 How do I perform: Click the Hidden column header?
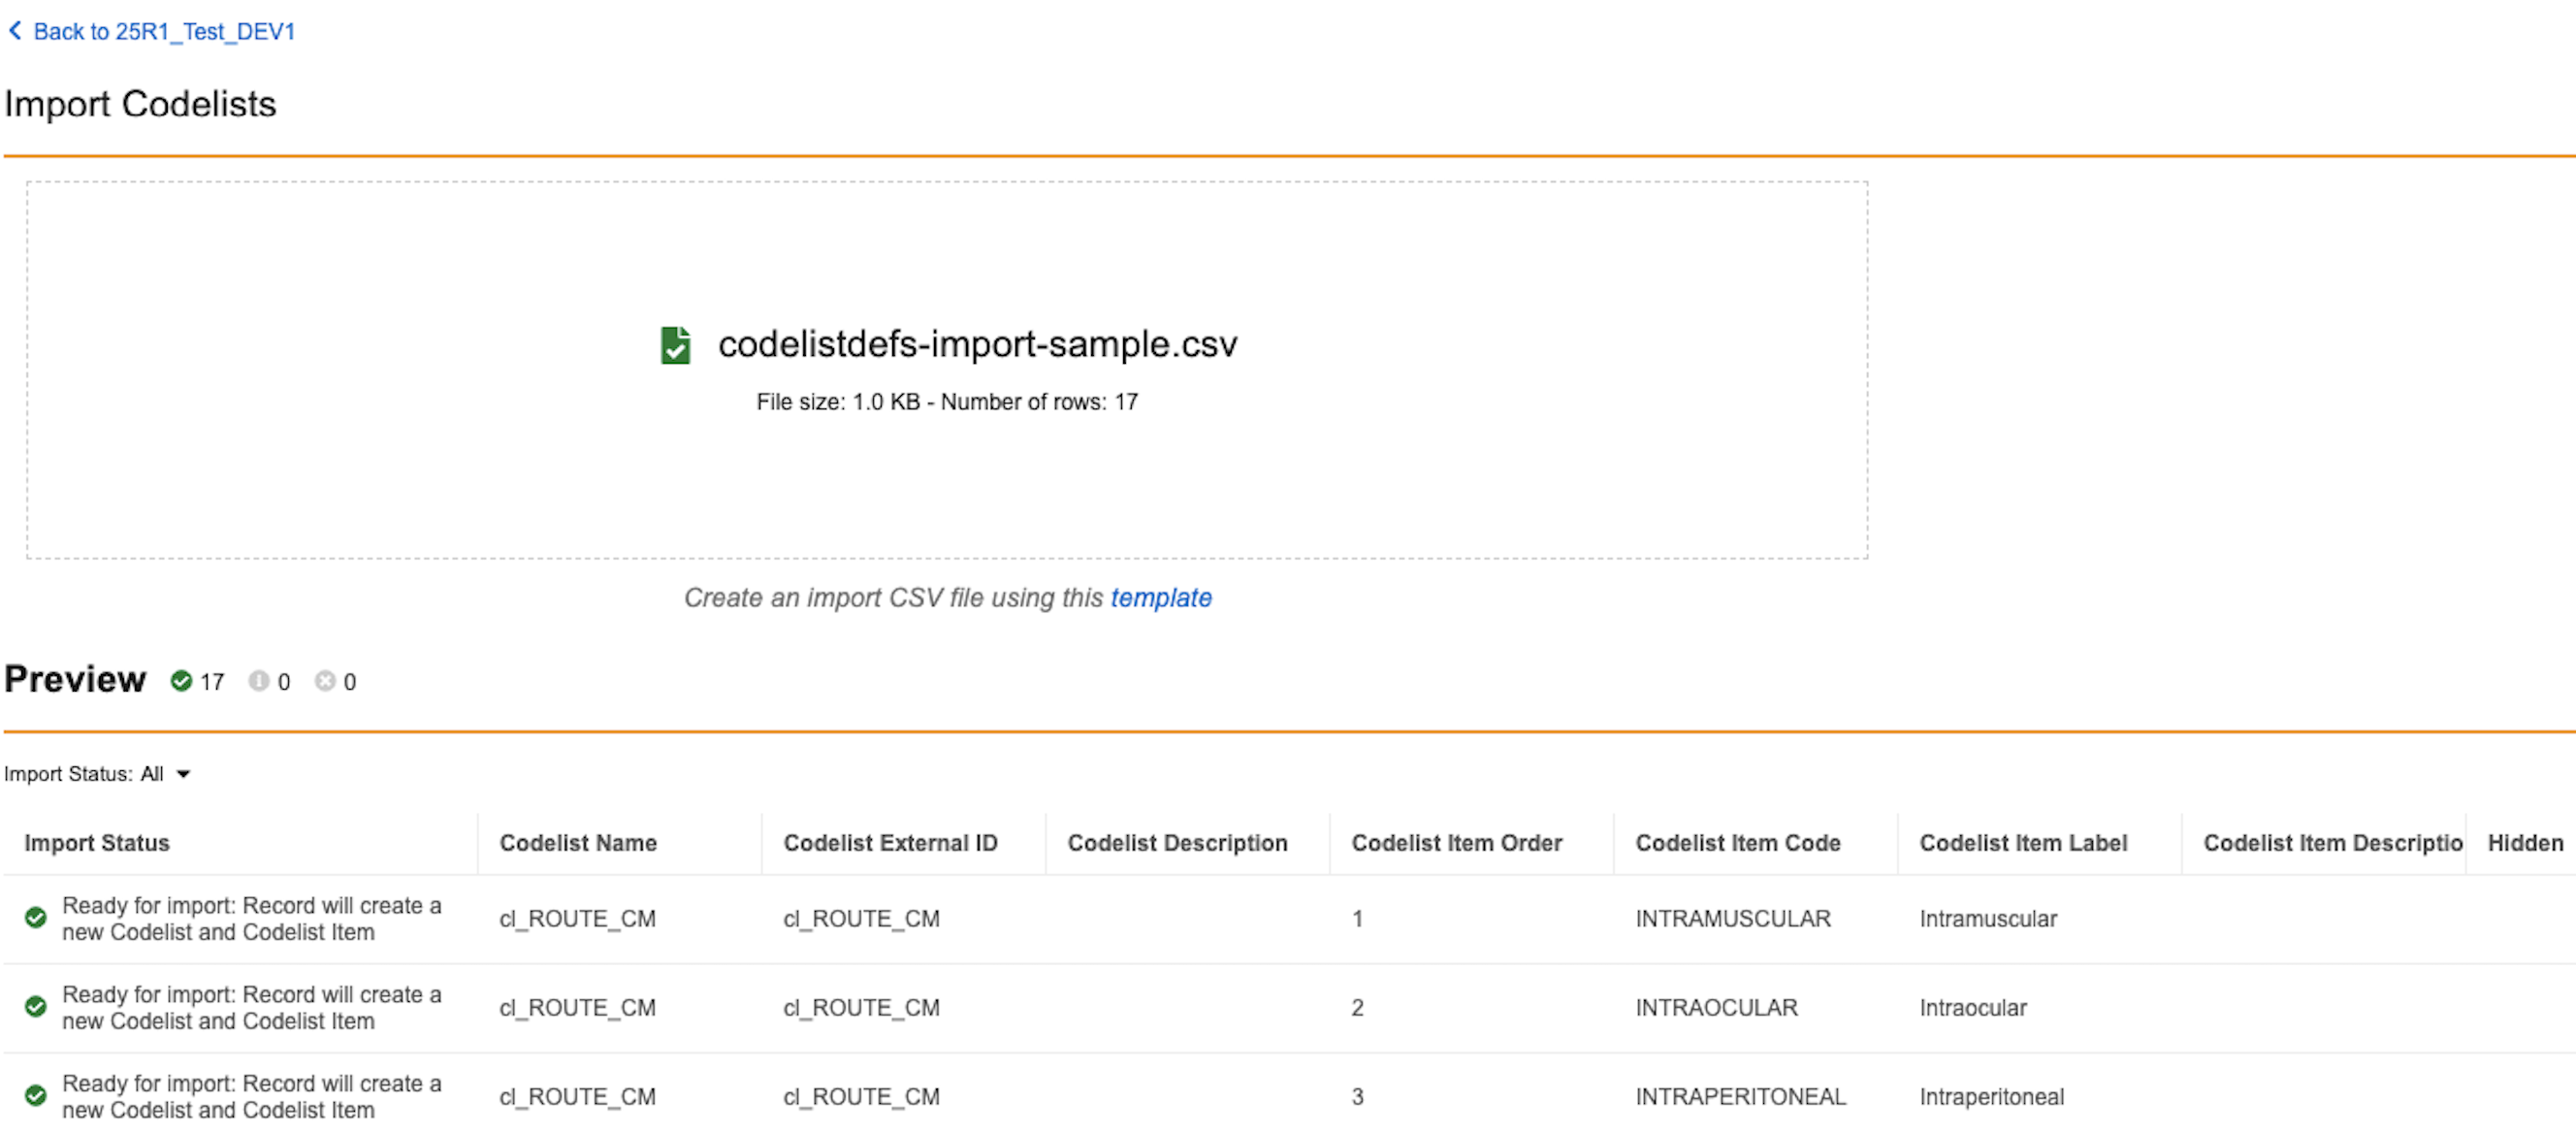(2524, 843)
